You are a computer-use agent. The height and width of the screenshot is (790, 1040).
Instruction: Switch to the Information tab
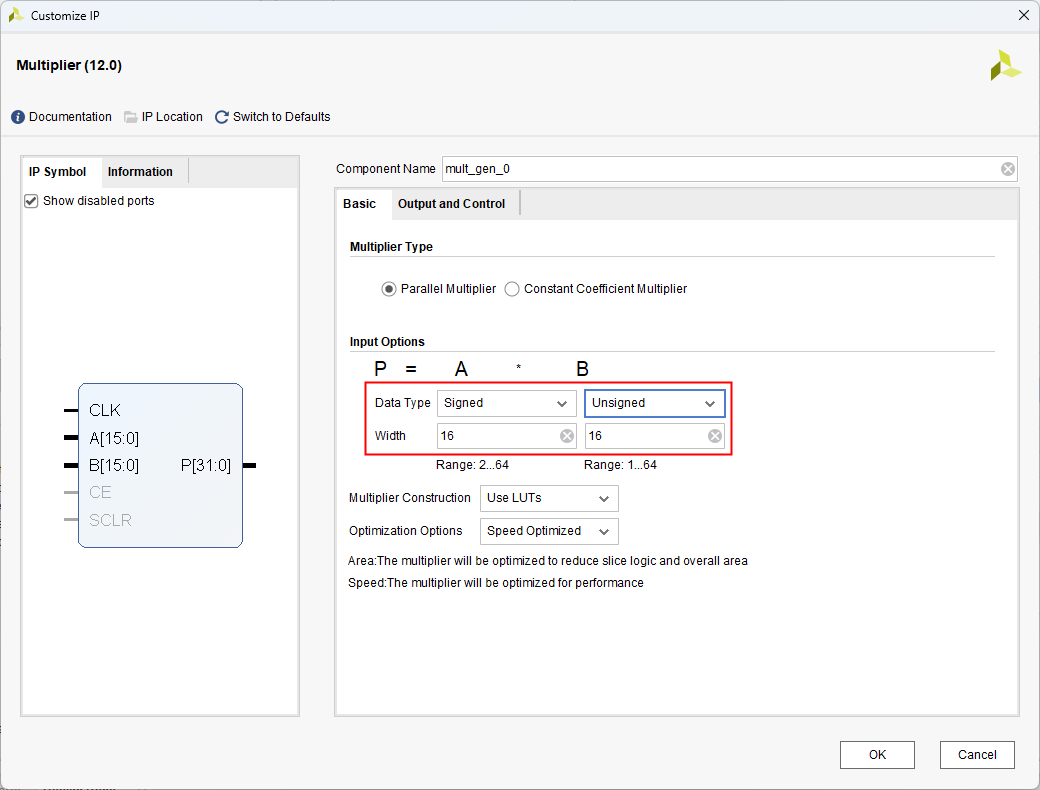pyautogui.click(x=140, y=172)
